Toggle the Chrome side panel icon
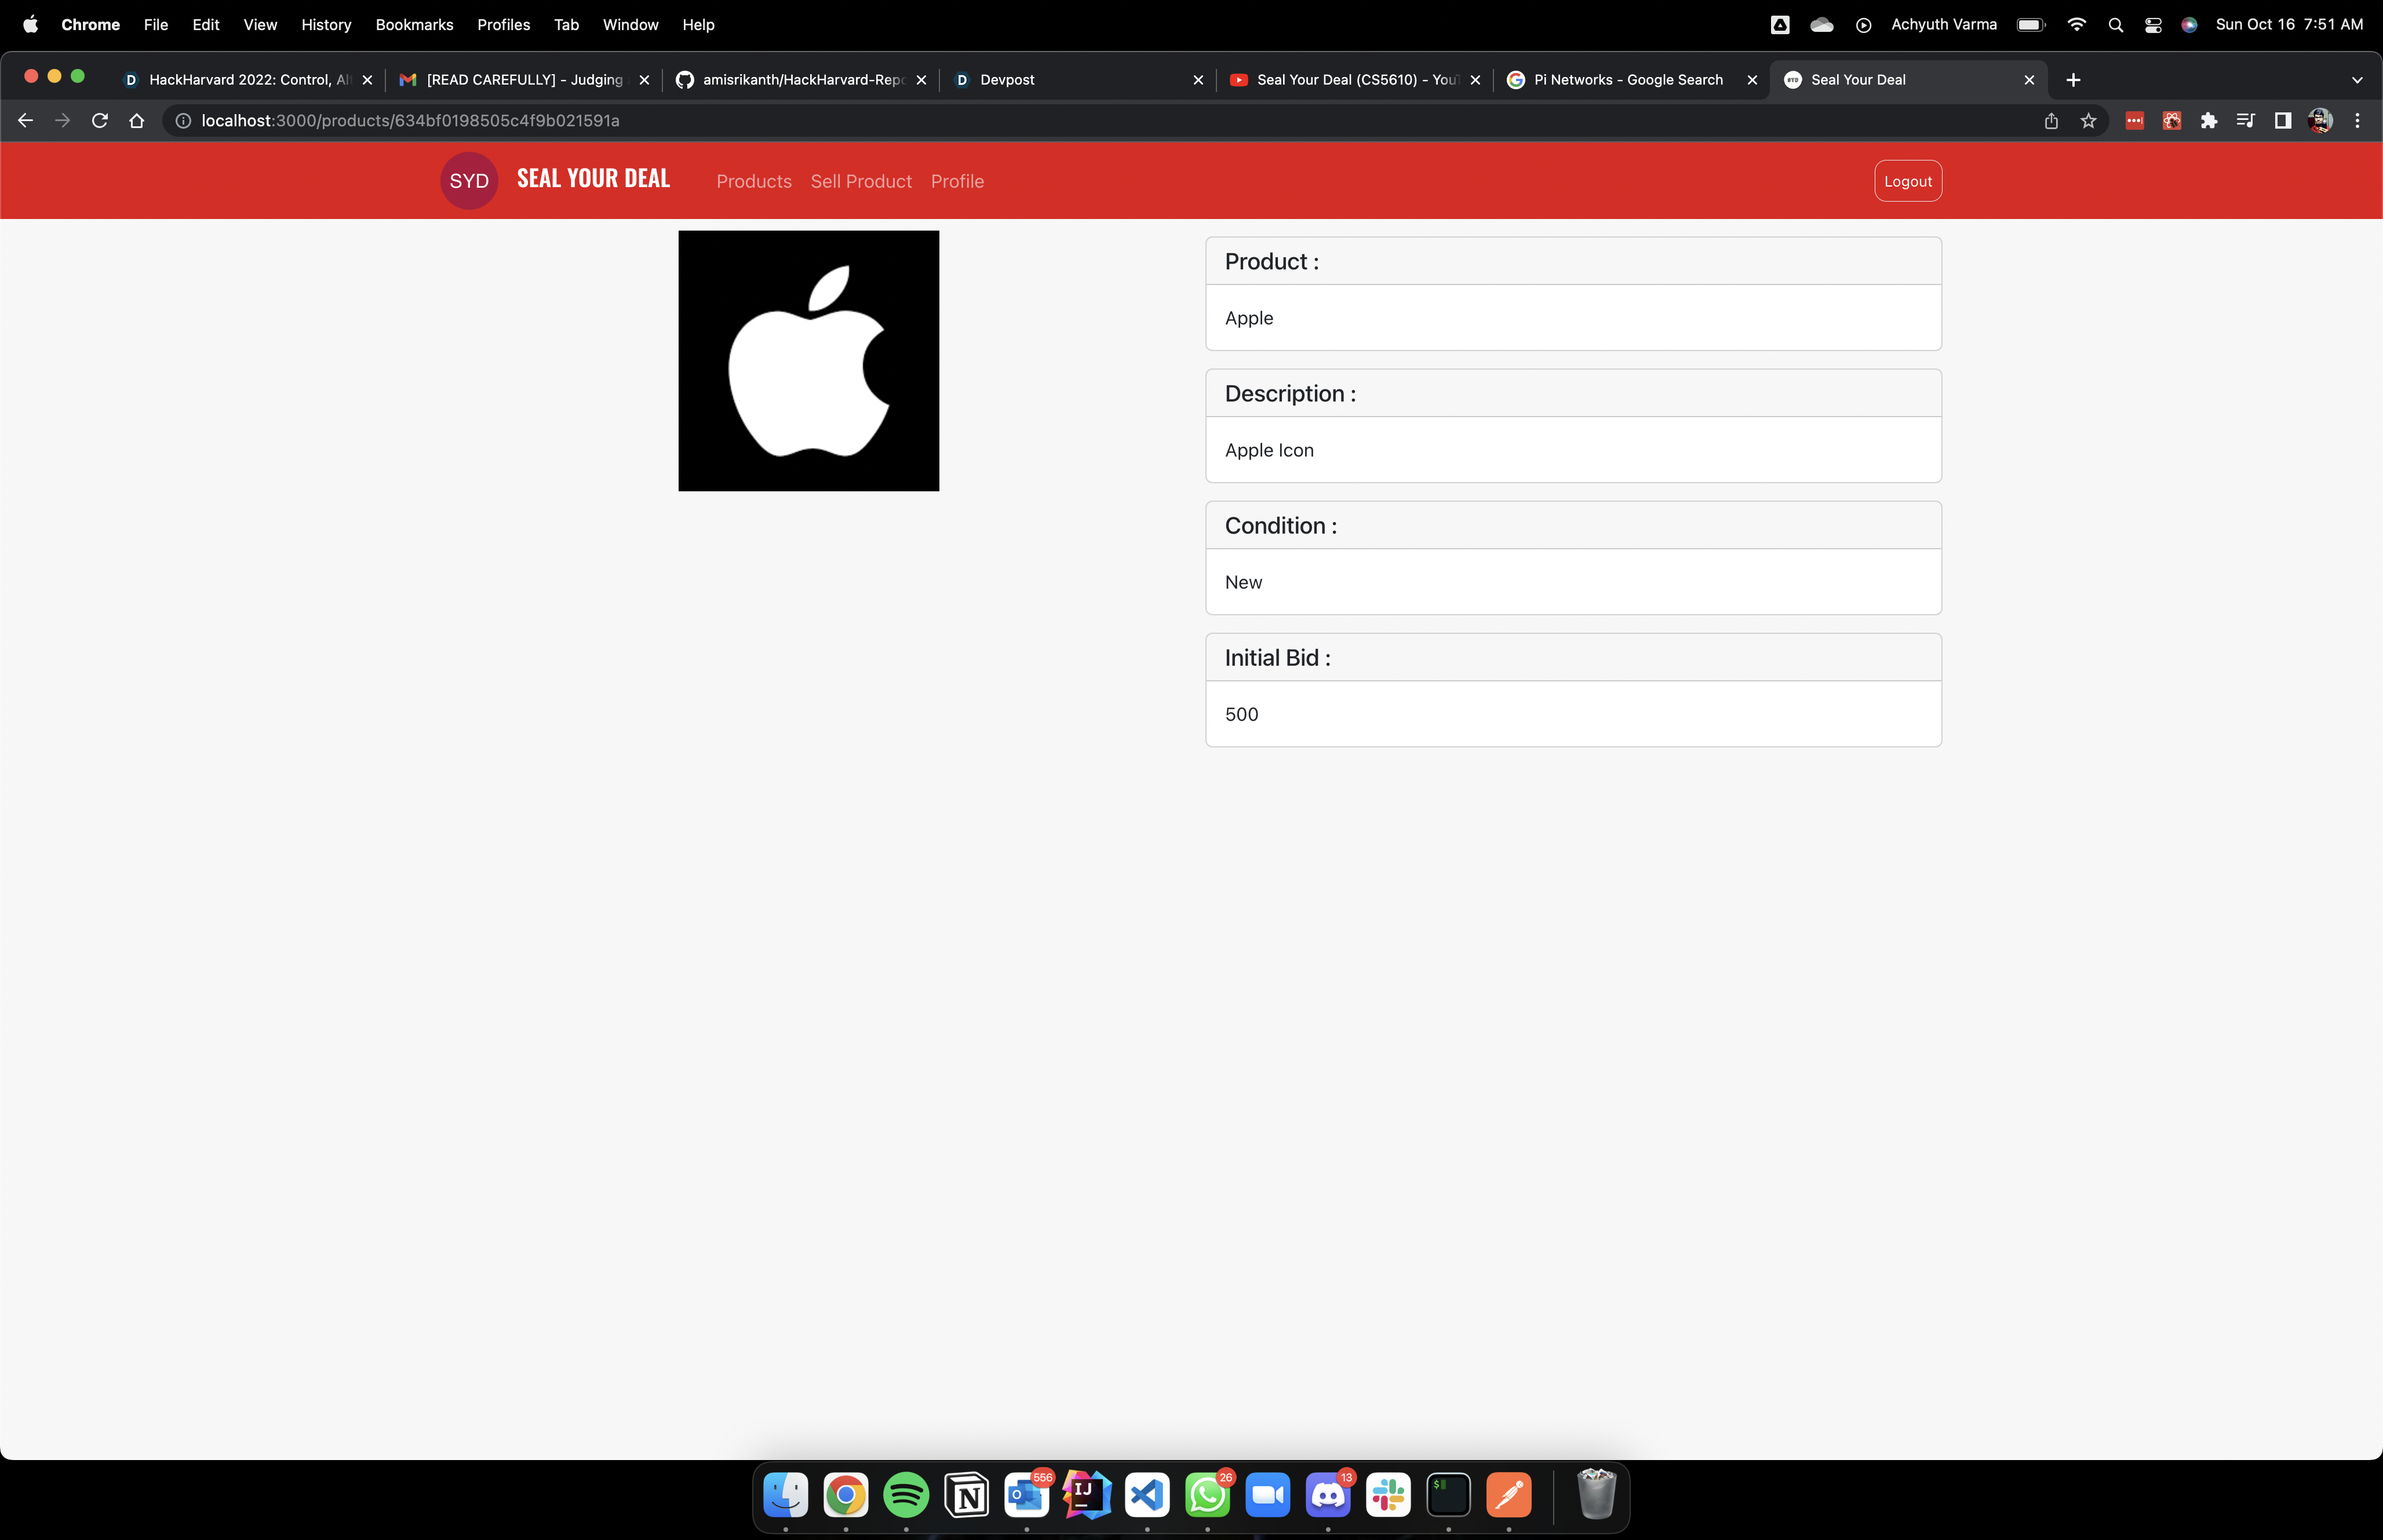The image size is (2383, 1540). [2282, 120]
